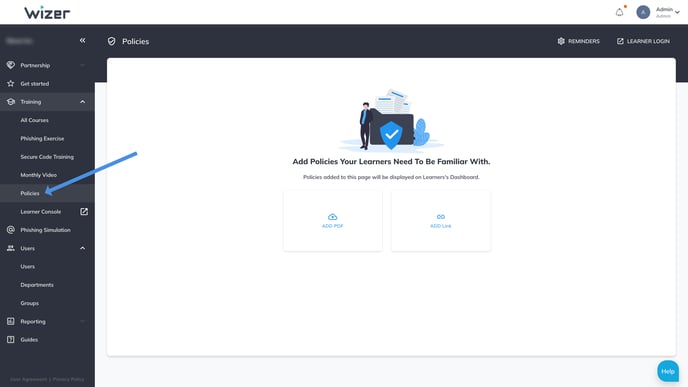Collapse the Training section chevron
Image resolution: width=688 pixels, height=387 pixels.
coord(82,102)
